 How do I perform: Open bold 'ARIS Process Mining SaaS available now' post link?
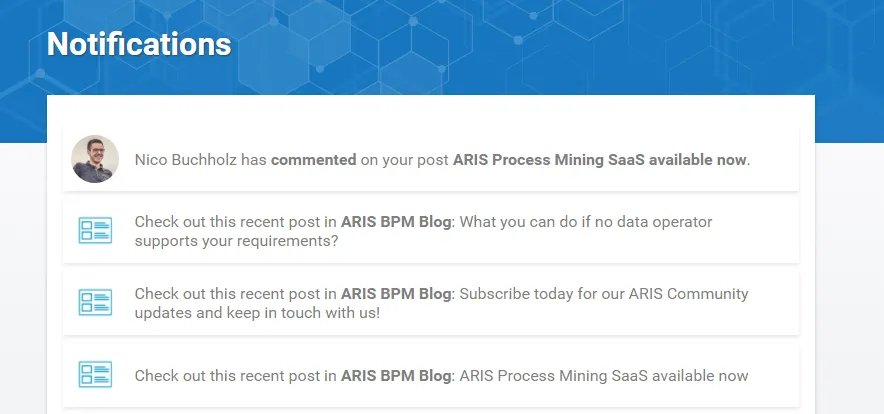tap(600, 160)
